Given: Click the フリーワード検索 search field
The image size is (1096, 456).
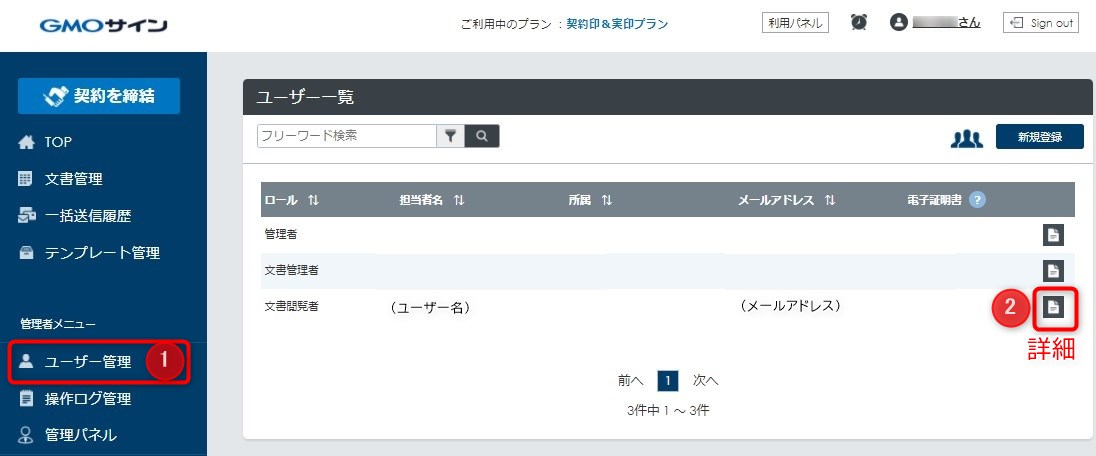Looking at the screenshot, I should point(347,136).
